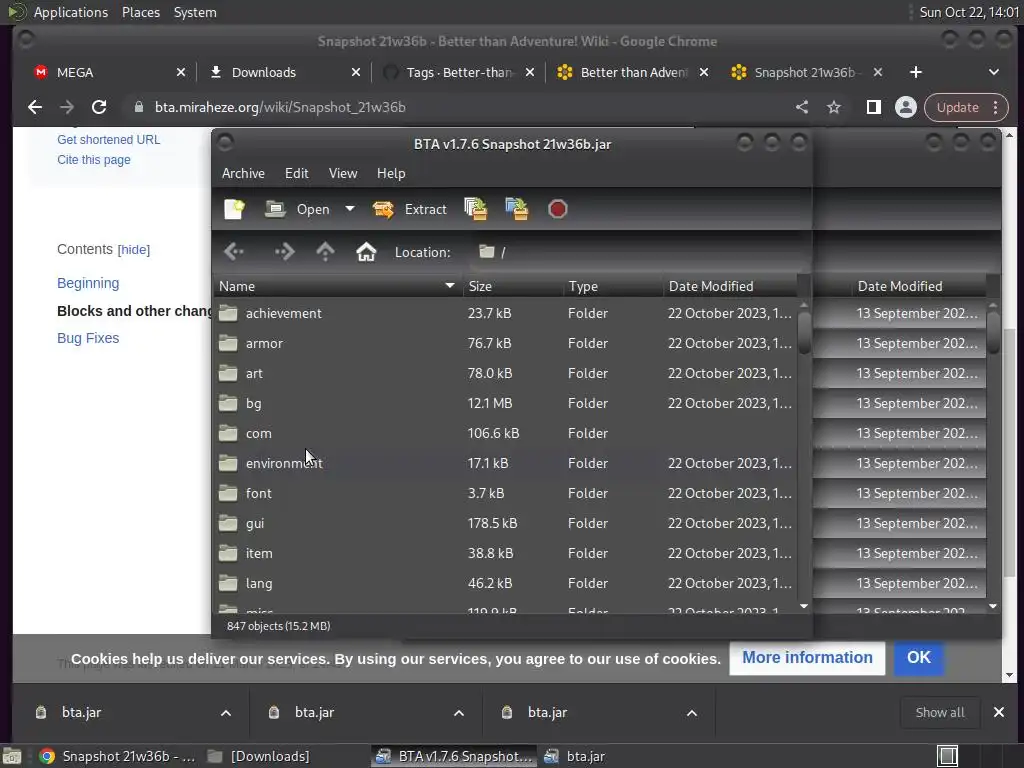This screenshot has width=1024, height=768.
Task: Accept cookies with the OK button
Action: [918, 658]
